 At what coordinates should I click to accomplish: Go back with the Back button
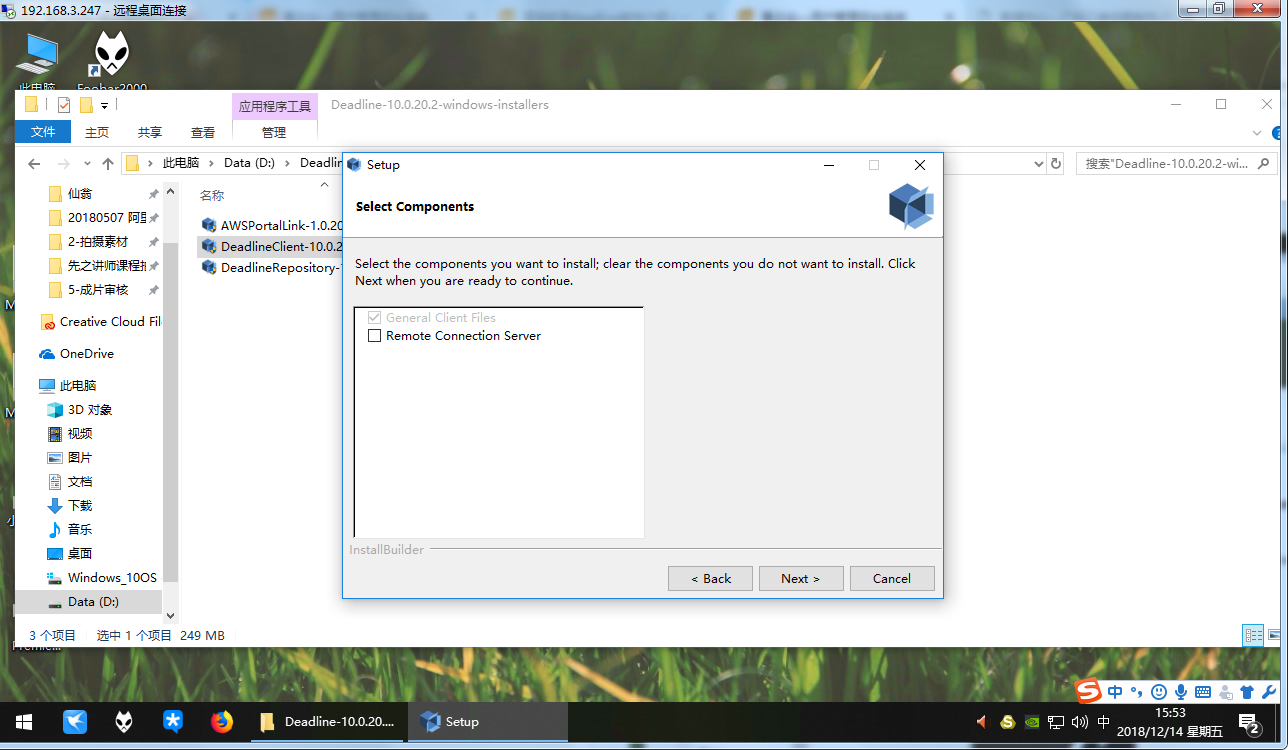point(710,578)
